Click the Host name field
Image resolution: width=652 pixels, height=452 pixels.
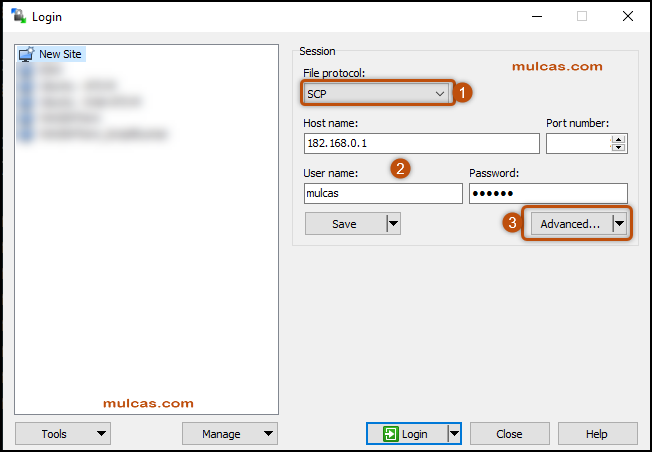pyautogui.click(x=420, y=144)
